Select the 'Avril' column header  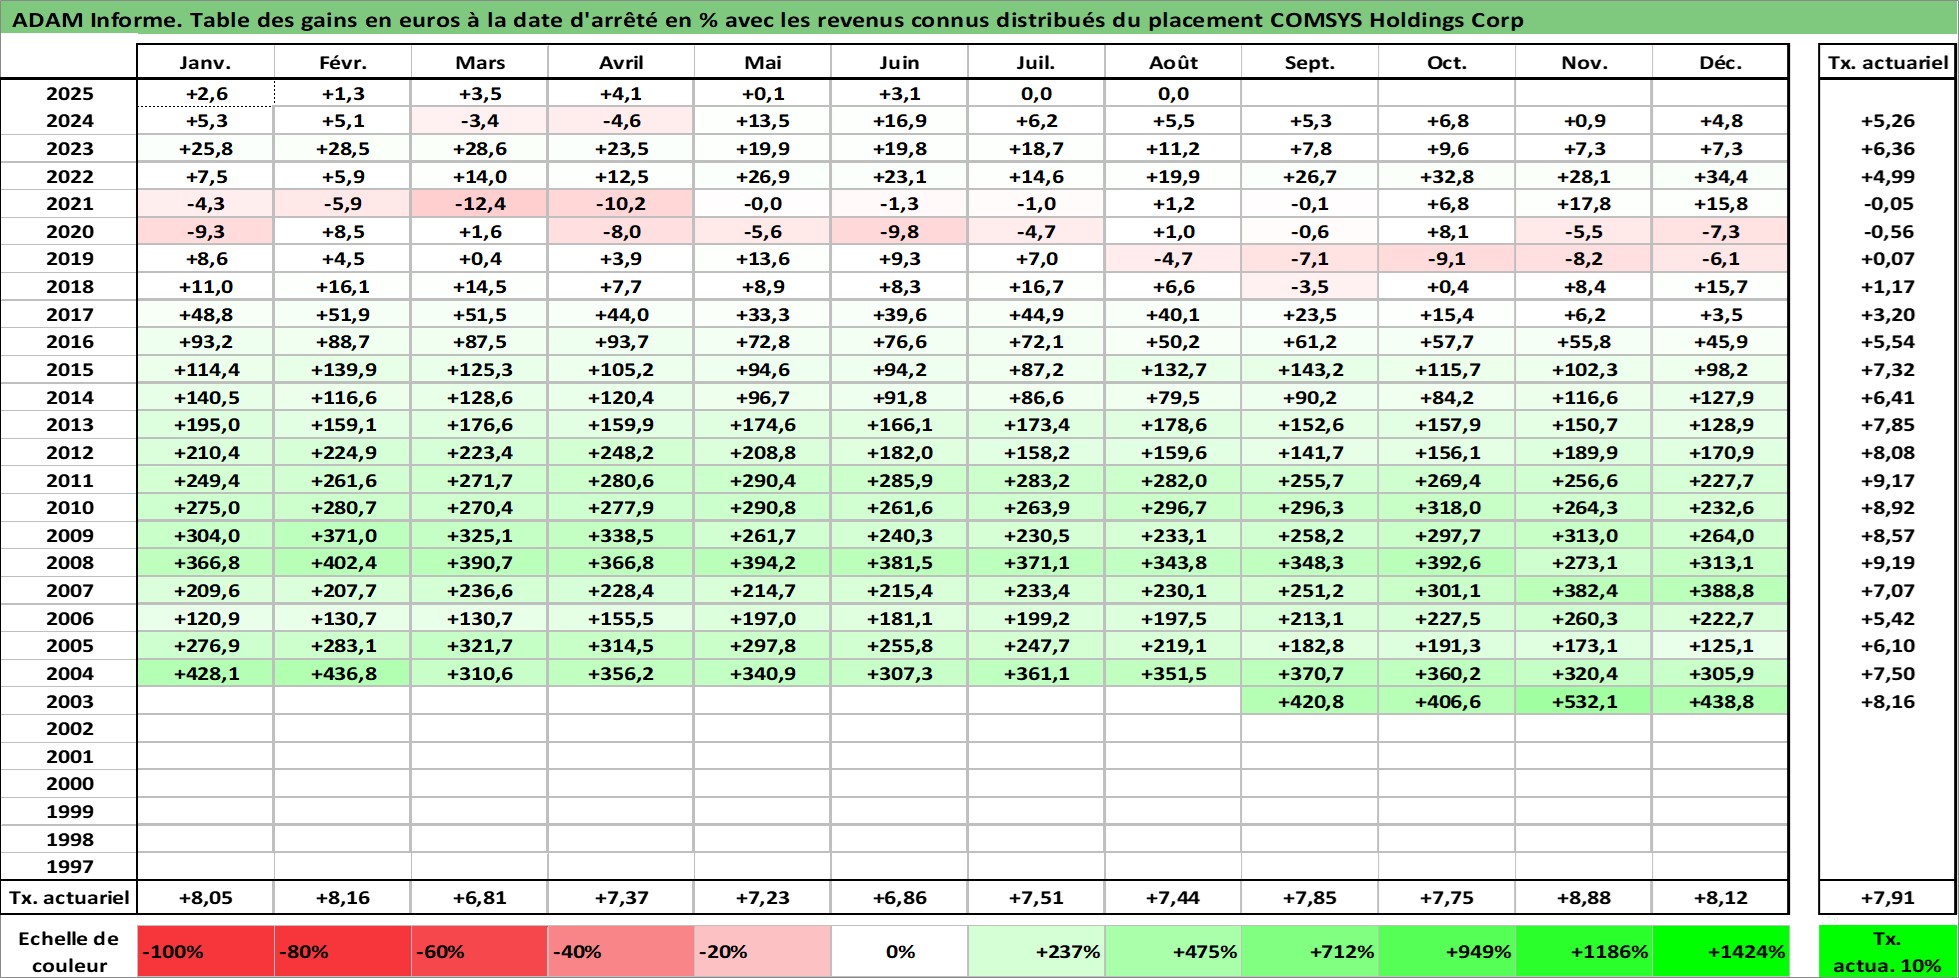[621, 62]
